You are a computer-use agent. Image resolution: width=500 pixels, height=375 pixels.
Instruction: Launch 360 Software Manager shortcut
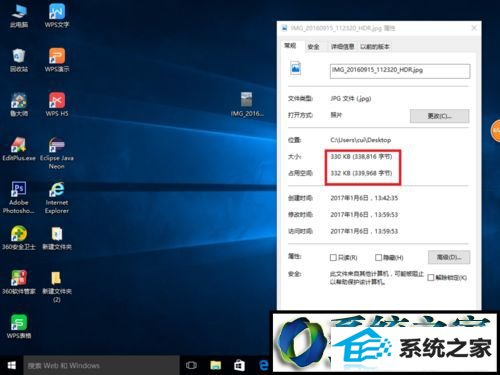pyautogui.click(x=19, y=282)
